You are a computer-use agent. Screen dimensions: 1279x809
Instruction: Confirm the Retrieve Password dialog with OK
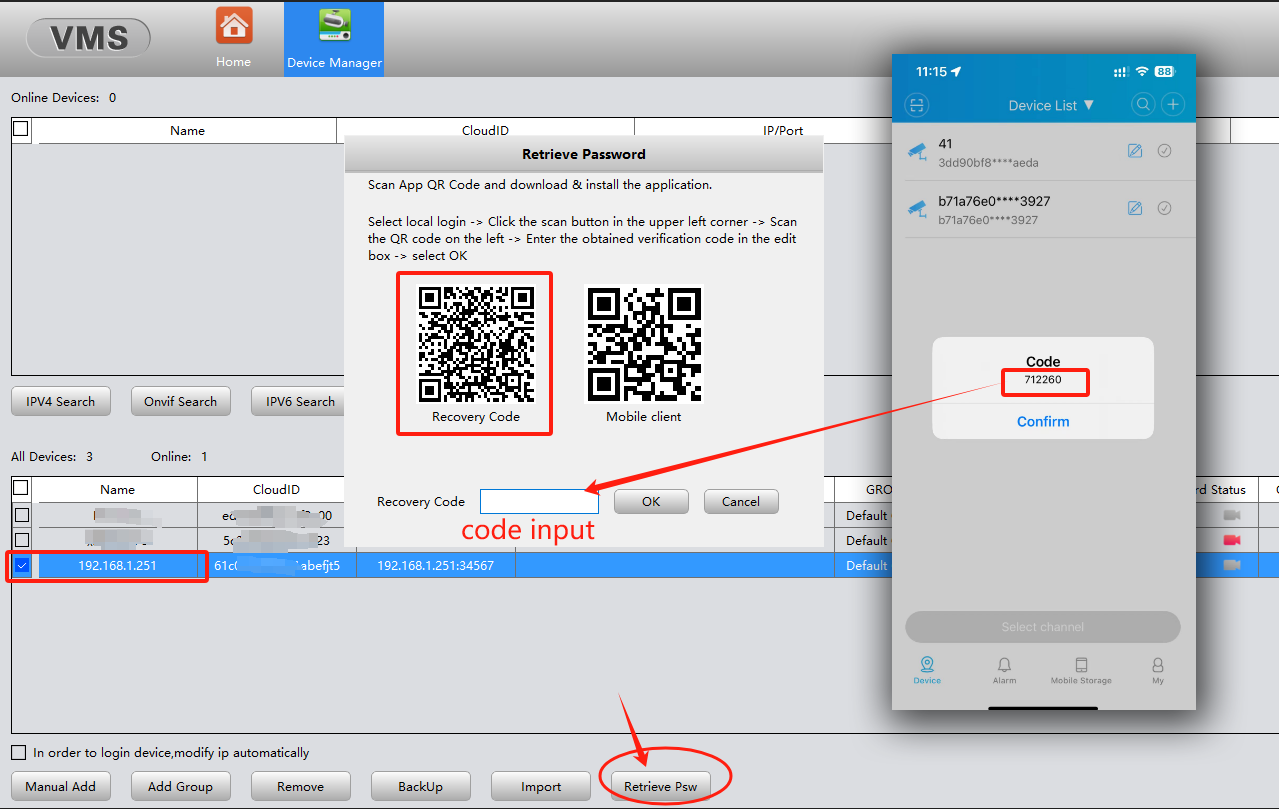click(651, 501)
